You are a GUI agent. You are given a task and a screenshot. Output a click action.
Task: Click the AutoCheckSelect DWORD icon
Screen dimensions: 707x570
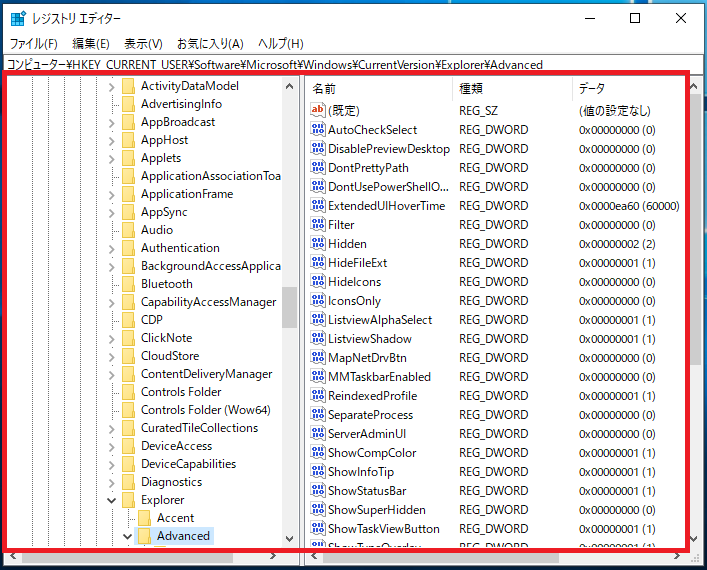(317, 129)
